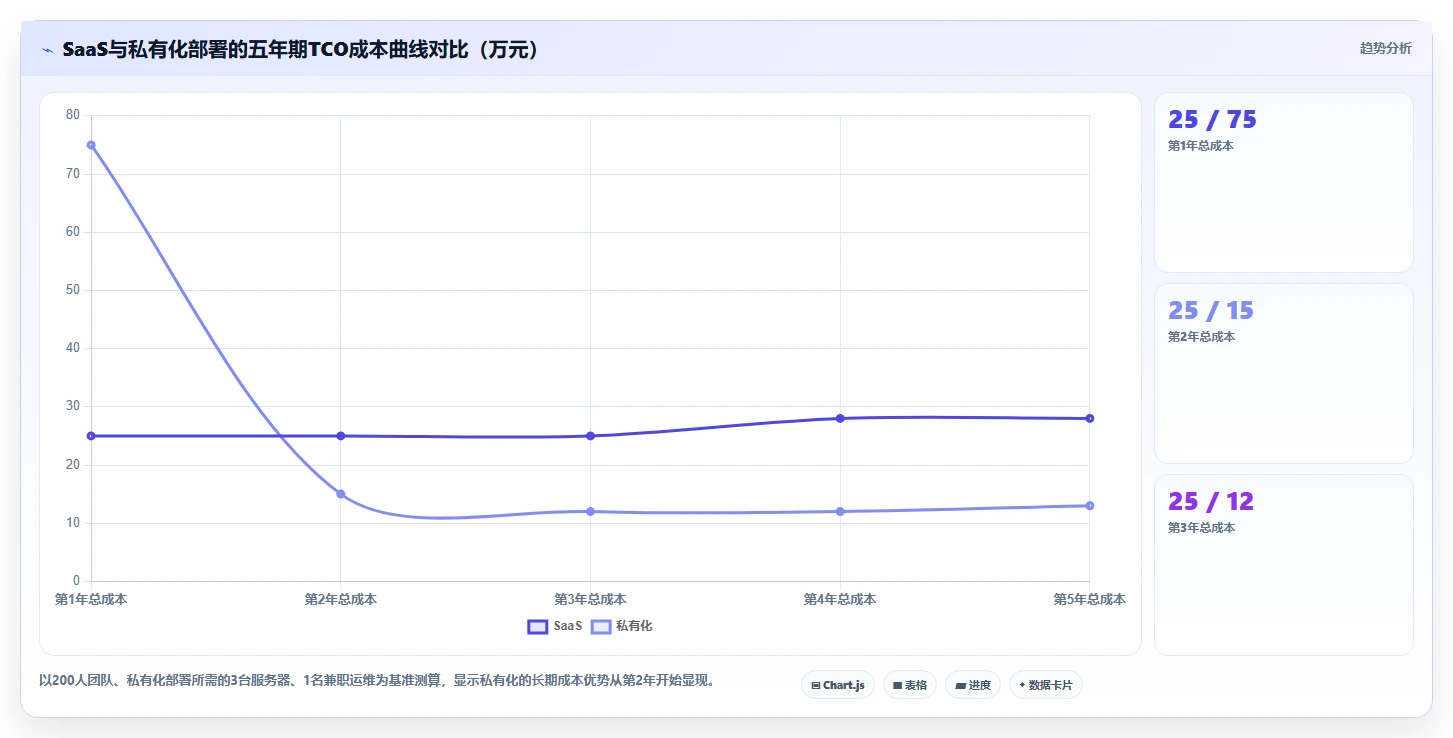Click the SaaS data point for 第4年总成本
This screenshot has width=1453, height=738.
click(x=840, y=418)
